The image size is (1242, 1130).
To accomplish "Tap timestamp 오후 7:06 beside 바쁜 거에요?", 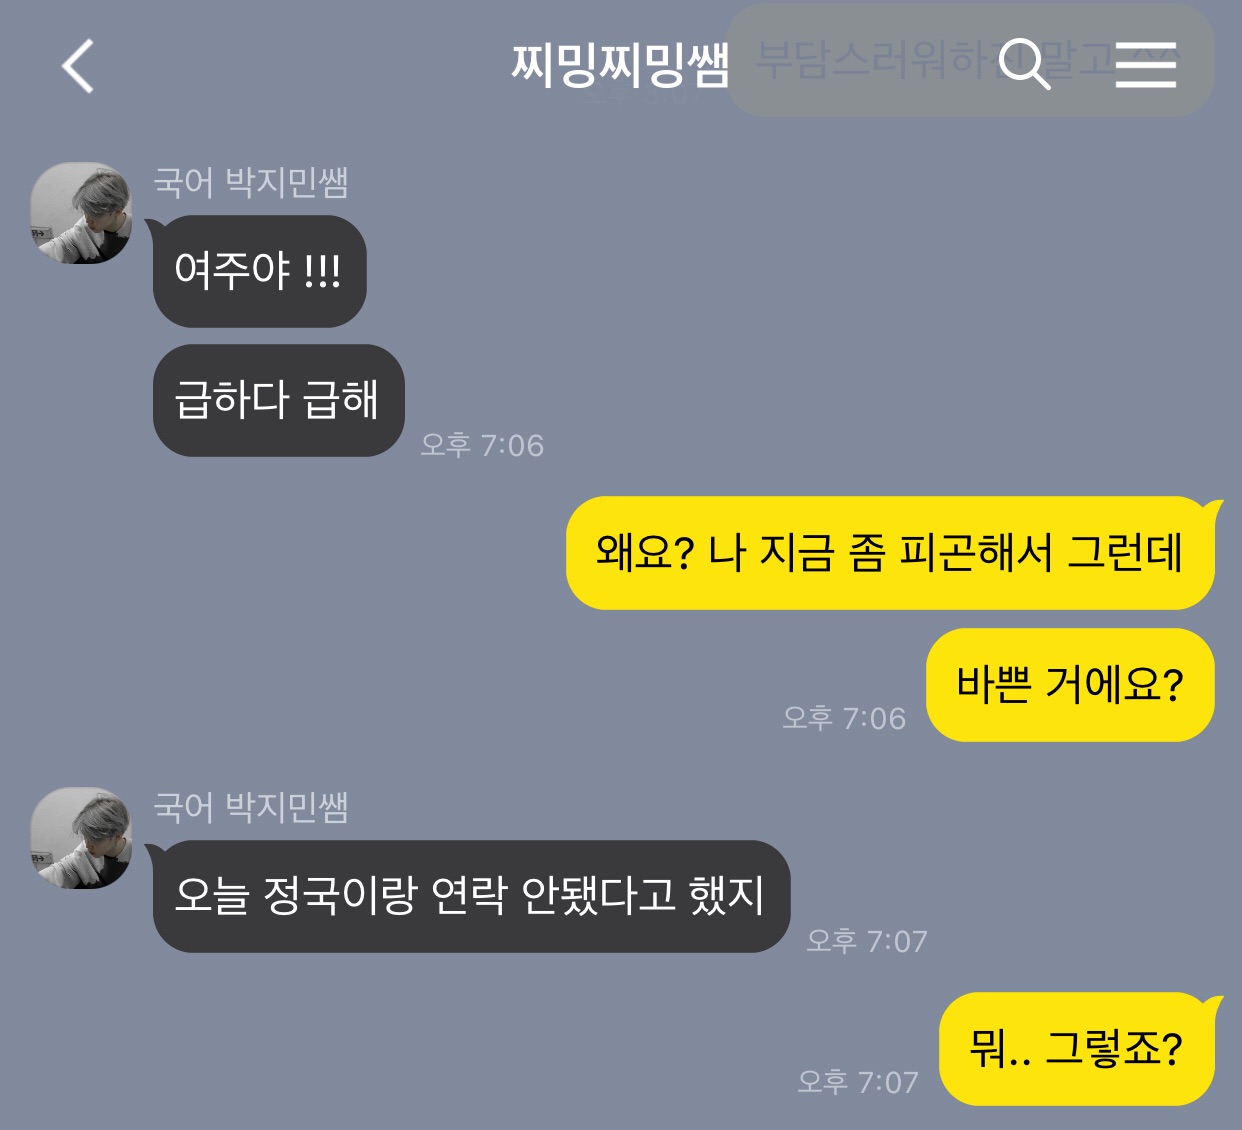I will click(844, 718).
